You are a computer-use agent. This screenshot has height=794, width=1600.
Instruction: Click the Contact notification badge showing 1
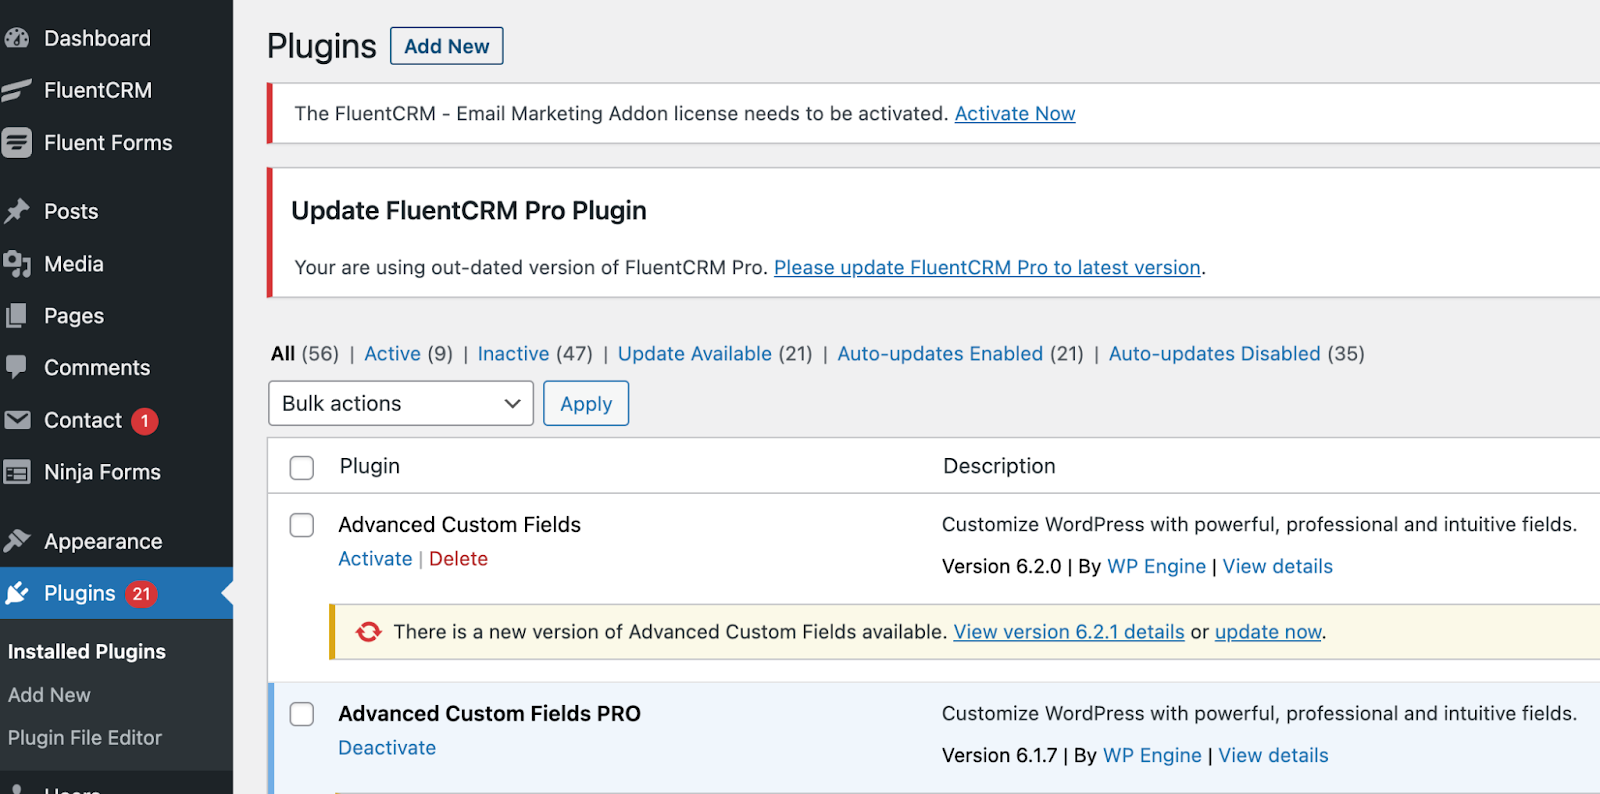pos(145,421)
